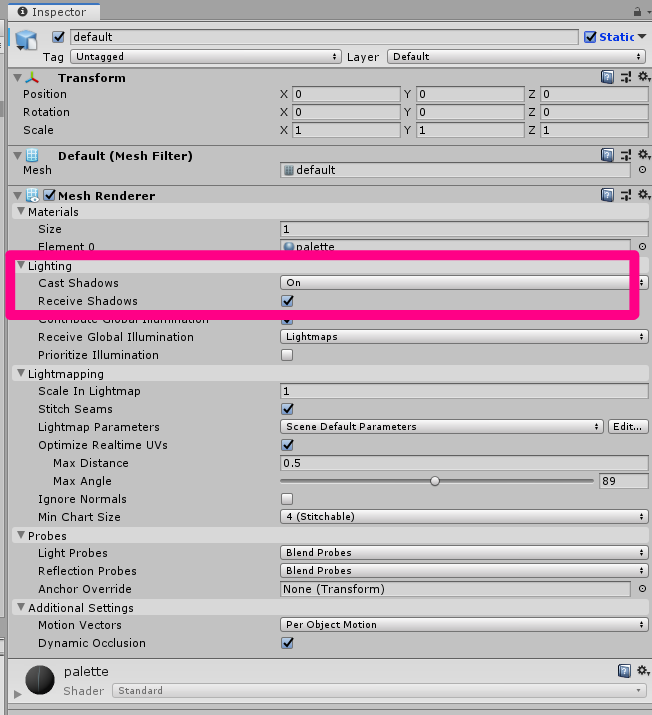Collapse the Mesh Renderer foldout
This screenshot has height=715, width=652.
[18, 196]
